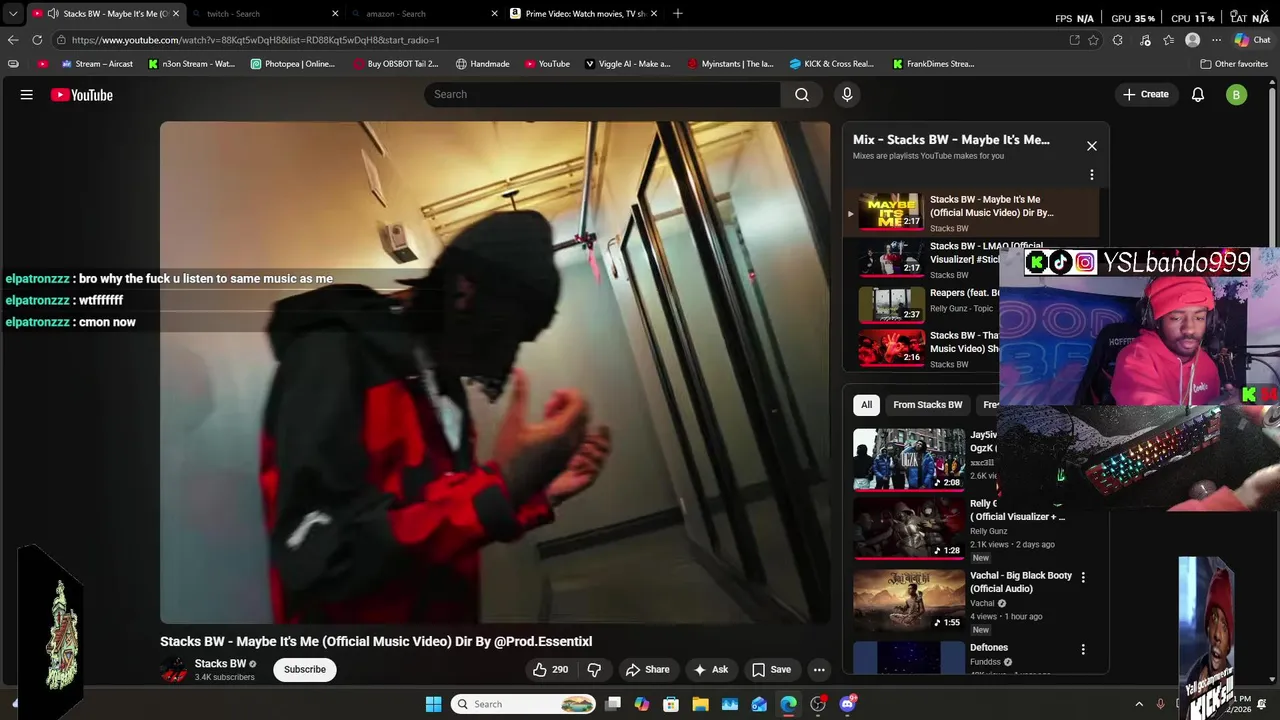This screenshot has width=1280, height=720.
Task: Play the Maybe It's Me playlist thumbnail
Action: [x=891, y=212]
